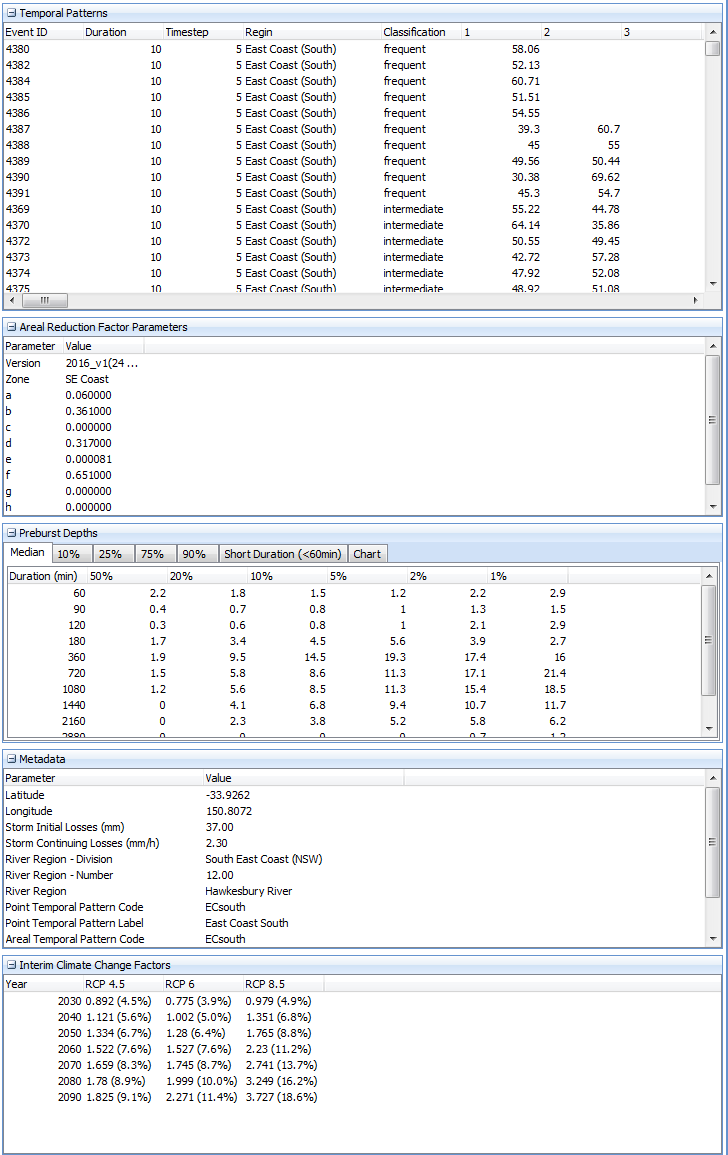This screenshot has height=1155, width=728.
Task: Select the 75% preburst tab
Action: pos(153,554)
